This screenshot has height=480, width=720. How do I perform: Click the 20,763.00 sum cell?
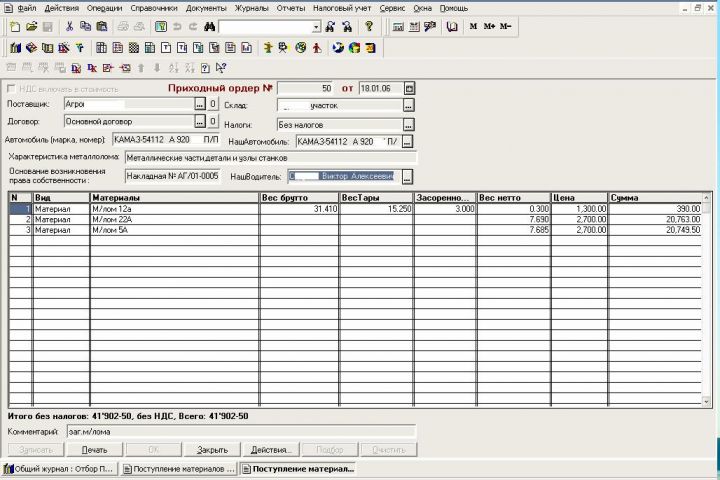[655, 220]
